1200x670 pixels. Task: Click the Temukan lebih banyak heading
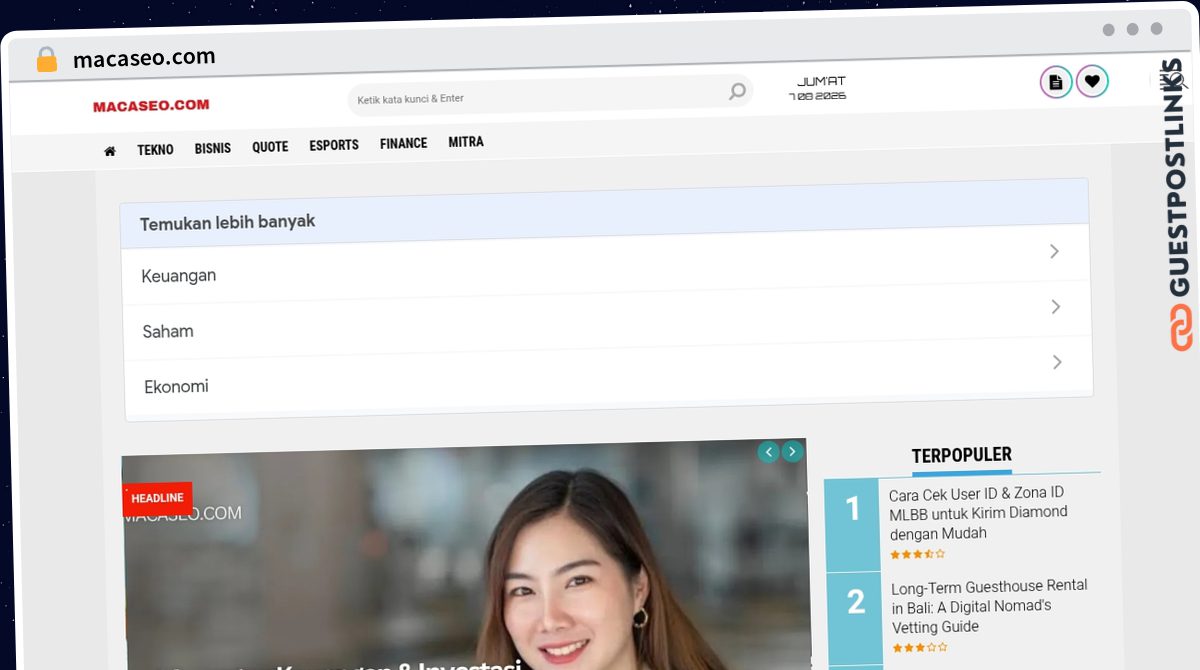[x=227, y=223]
